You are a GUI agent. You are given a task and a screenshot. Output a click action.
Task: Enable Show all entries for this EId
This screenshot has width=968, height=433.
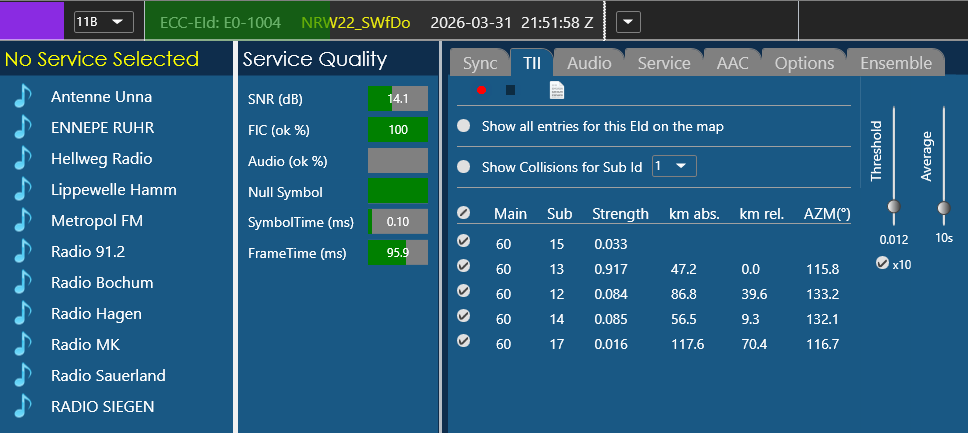point(464,127)
